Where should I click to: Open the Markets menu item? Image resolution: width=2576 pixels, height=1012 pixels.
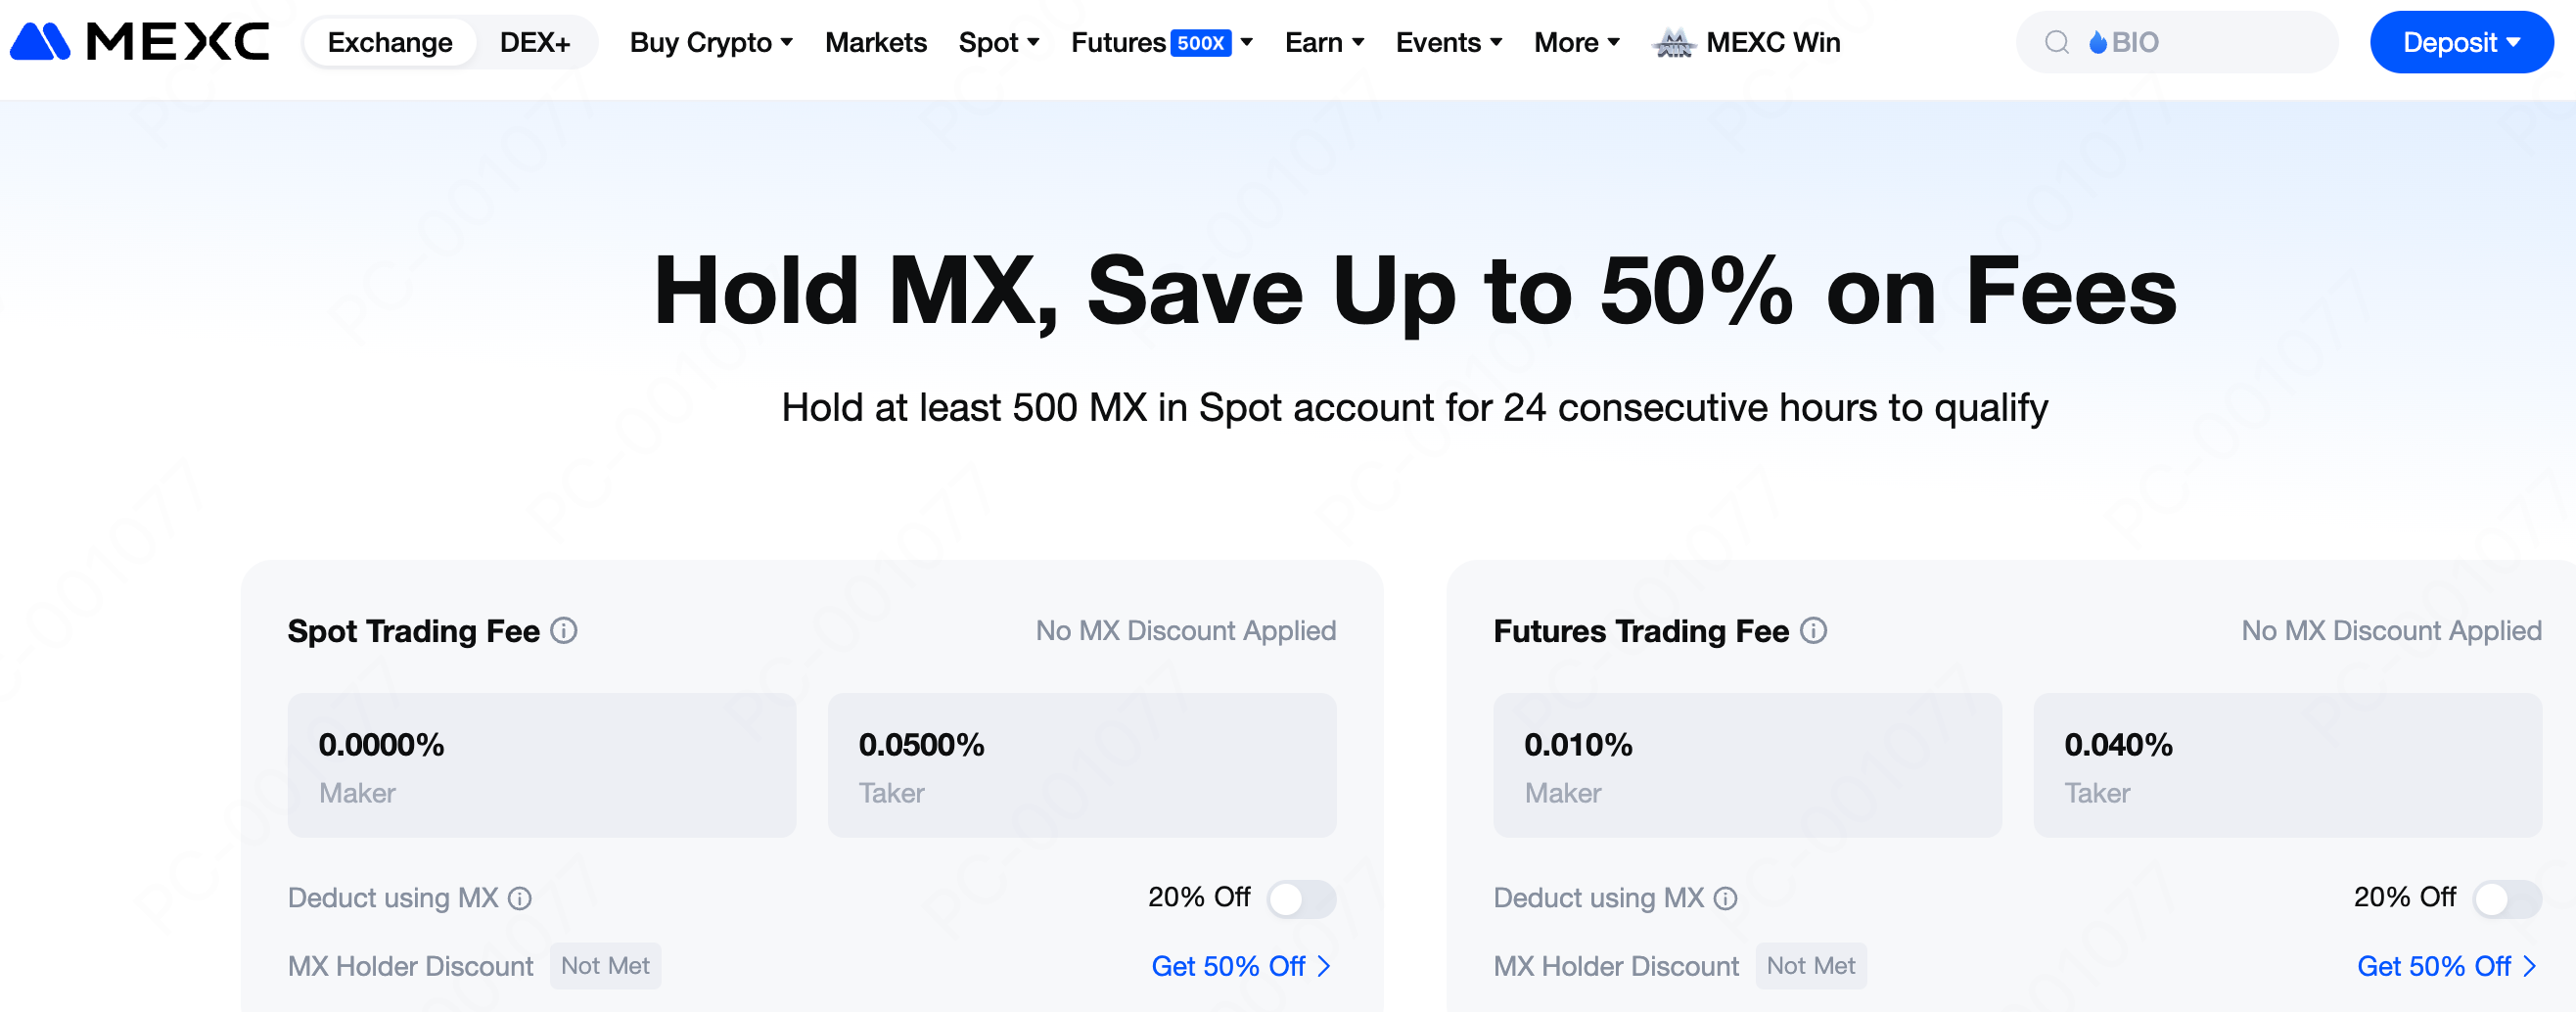[x=875, y=42]
